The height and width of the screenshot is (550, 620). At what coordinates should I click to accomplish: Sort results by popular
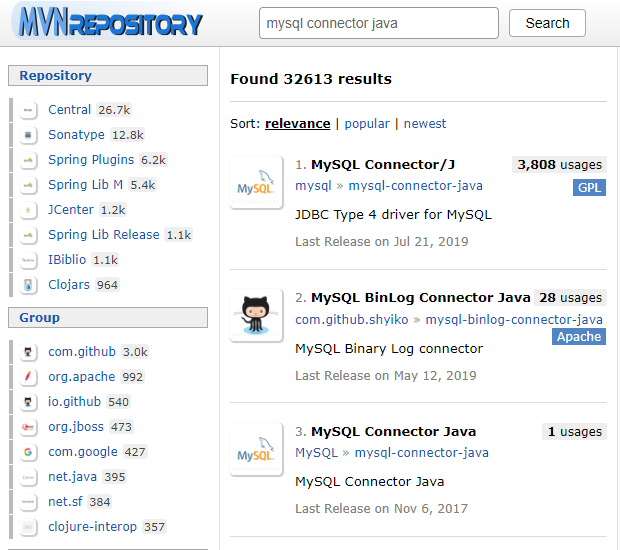(367, 124)
